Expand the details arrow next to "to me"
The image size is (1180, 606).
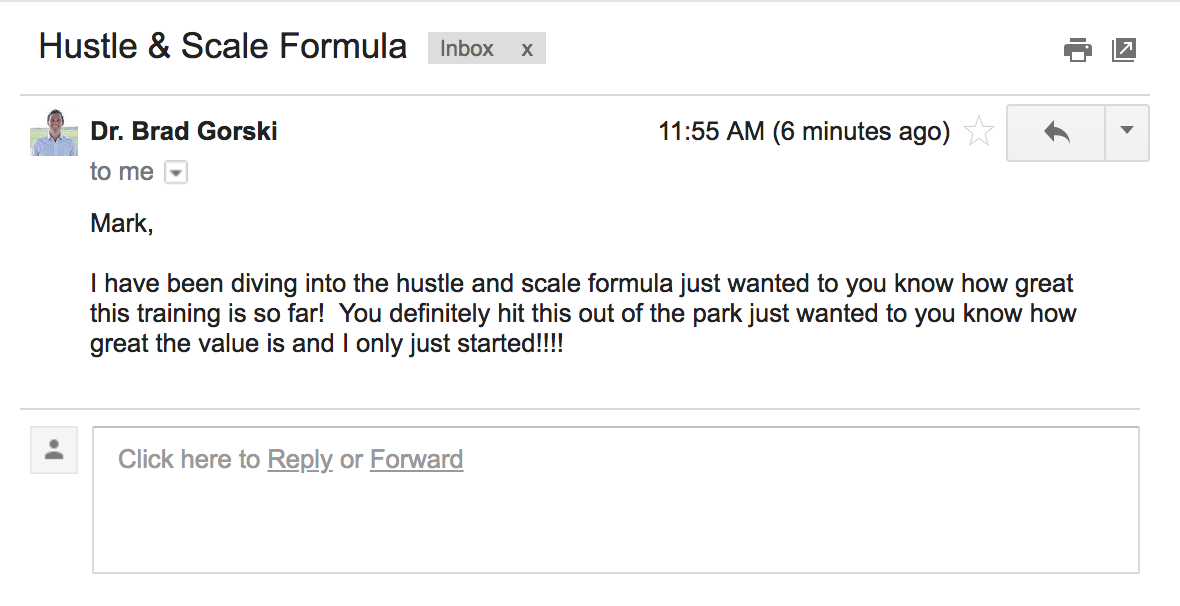pyautogui.click(x=175, y=173)
